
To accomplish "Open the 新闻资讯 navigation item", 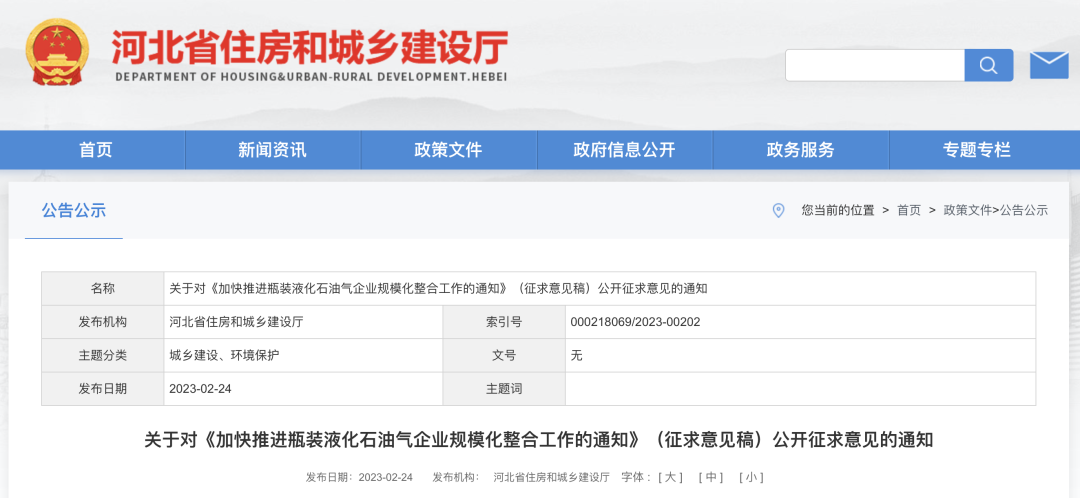I will point(273,149).
